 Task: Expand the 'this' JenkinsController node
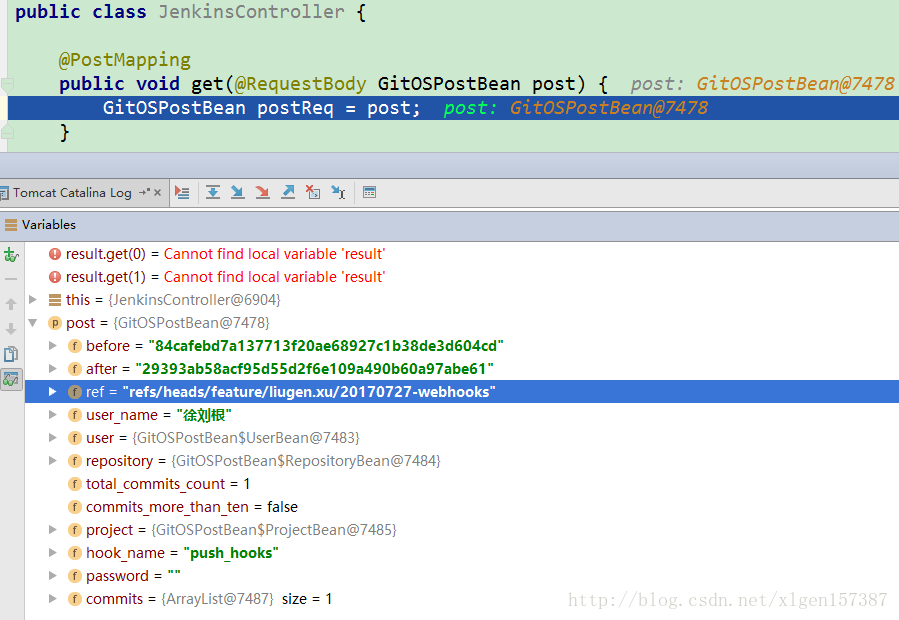33,300
